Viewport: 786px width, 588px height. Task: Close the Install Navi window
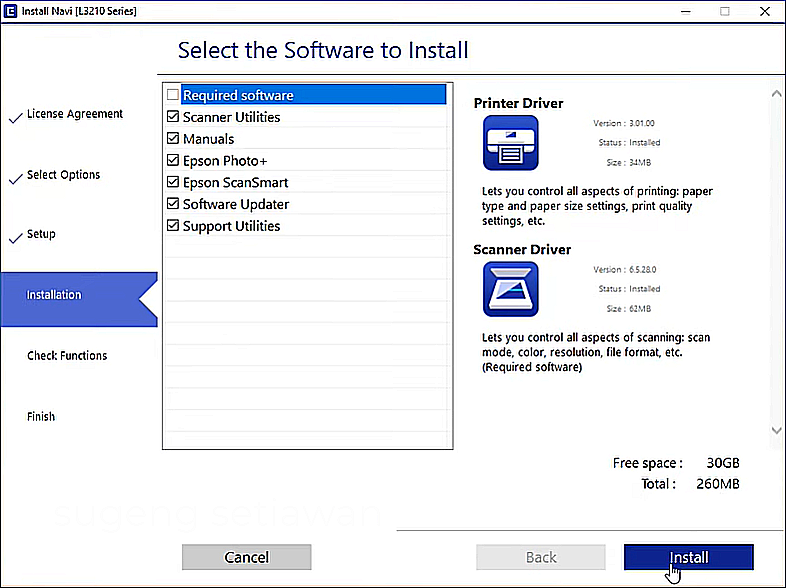(764, 11)
